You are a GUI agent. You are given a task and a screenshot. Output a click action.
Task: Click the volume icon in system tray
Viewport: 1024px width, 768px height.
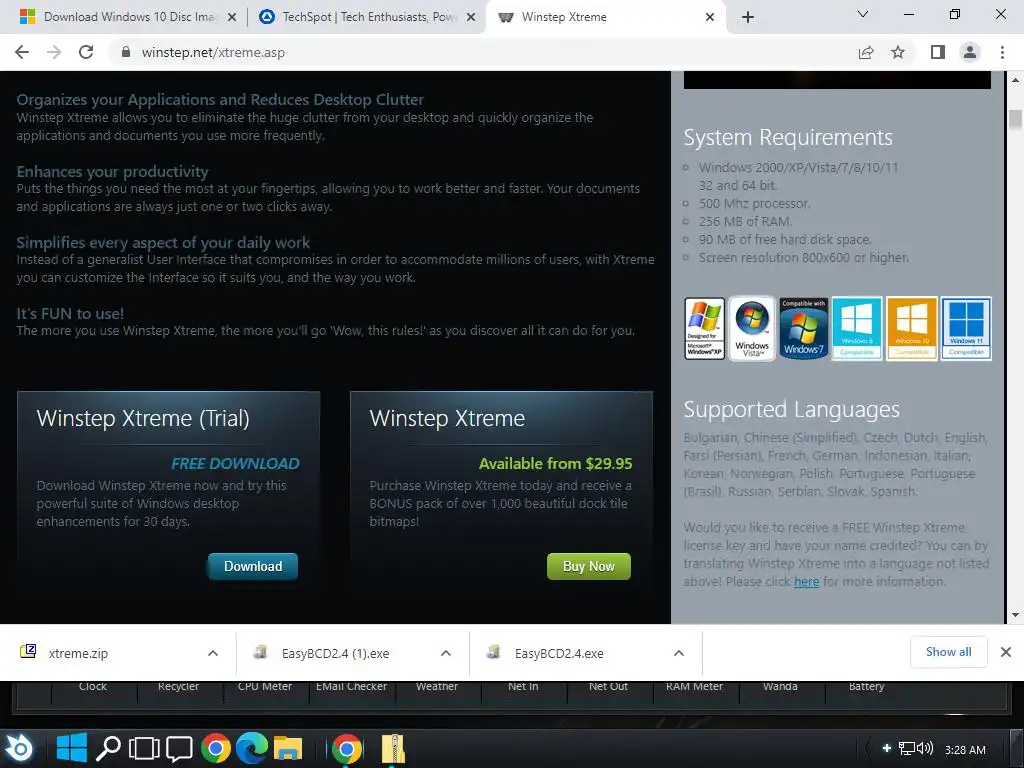(x=925, y=748)
